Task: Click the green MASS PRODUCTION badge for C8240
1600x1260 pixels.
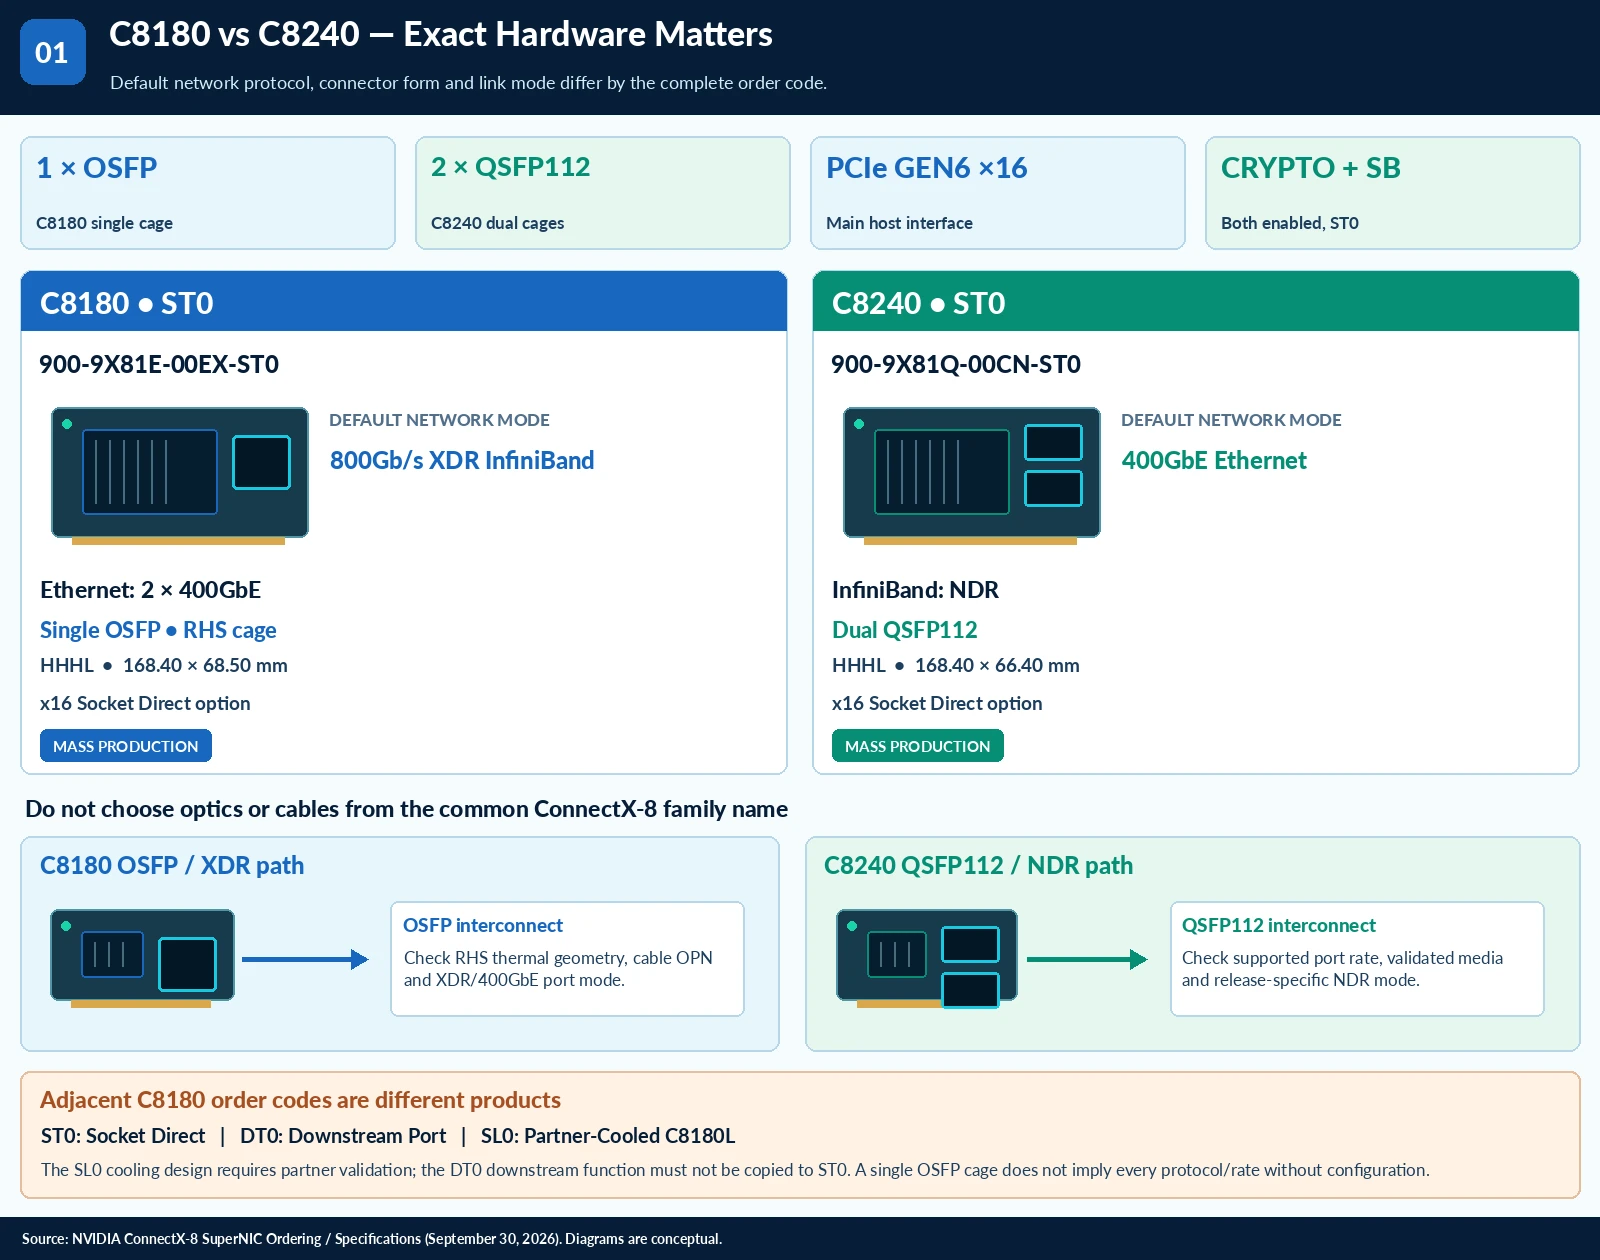Action: 918,746
